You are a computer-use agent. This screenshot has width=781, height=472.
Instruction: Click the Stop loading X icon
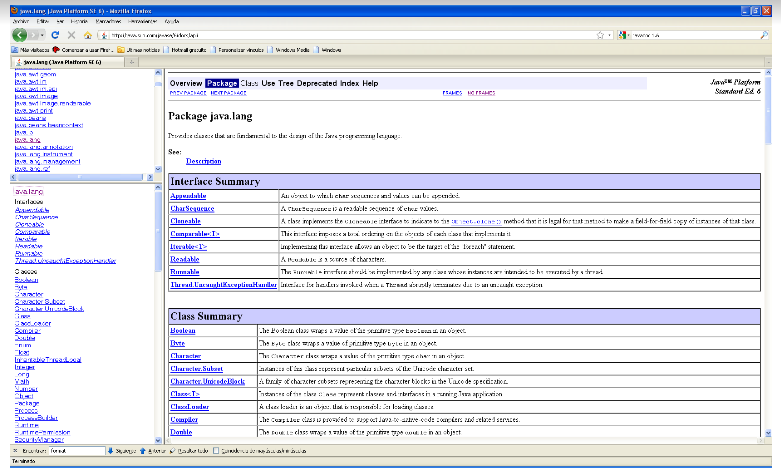click(x=73, y=34)
